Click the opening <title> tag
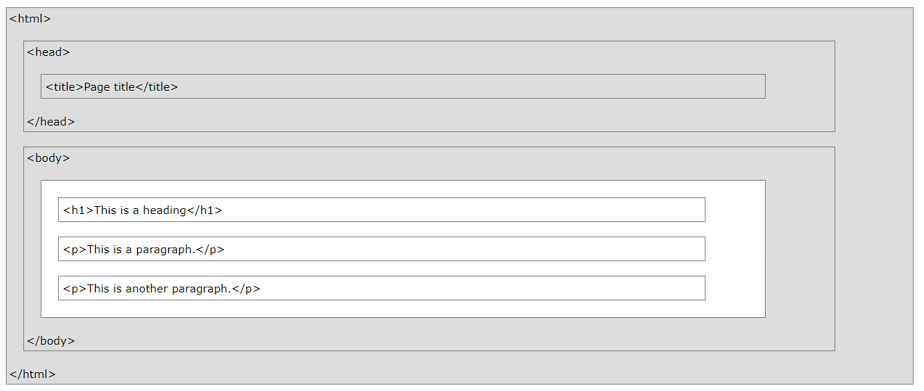The height and width of the screenshot is (391, 924). (65, 87)
